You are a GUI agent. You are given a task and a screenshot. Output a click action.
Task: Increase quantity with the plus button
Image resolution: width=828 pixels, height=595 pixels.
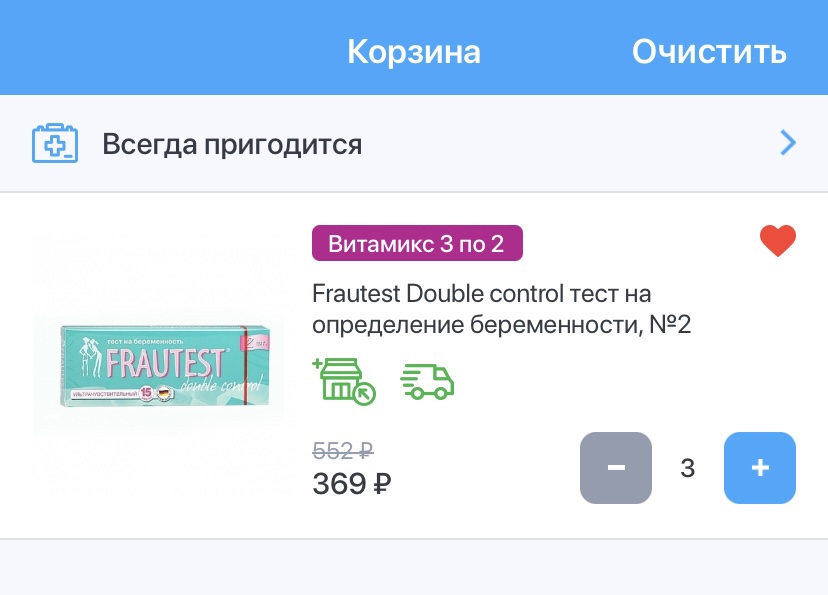(x=759, y=468)
